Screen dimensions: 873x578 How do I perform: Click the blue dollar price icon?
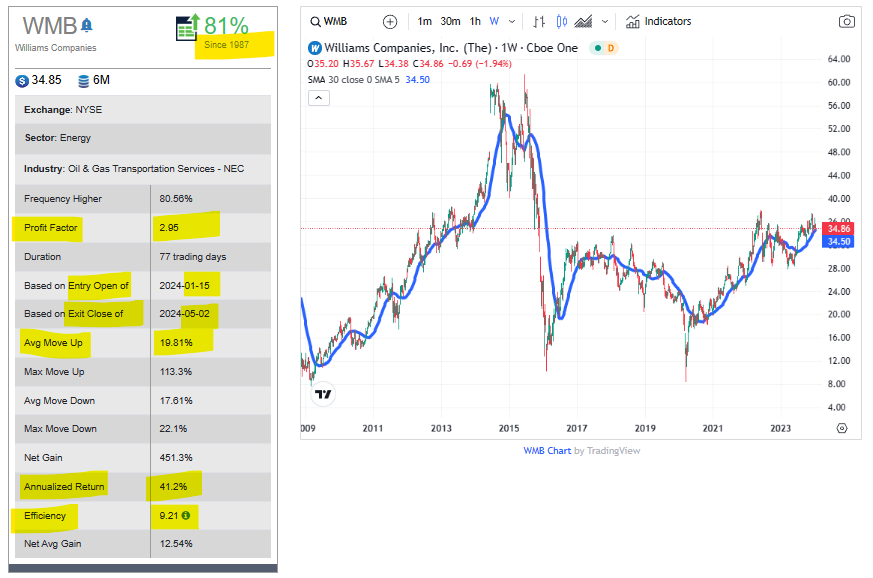coord(22,81)
